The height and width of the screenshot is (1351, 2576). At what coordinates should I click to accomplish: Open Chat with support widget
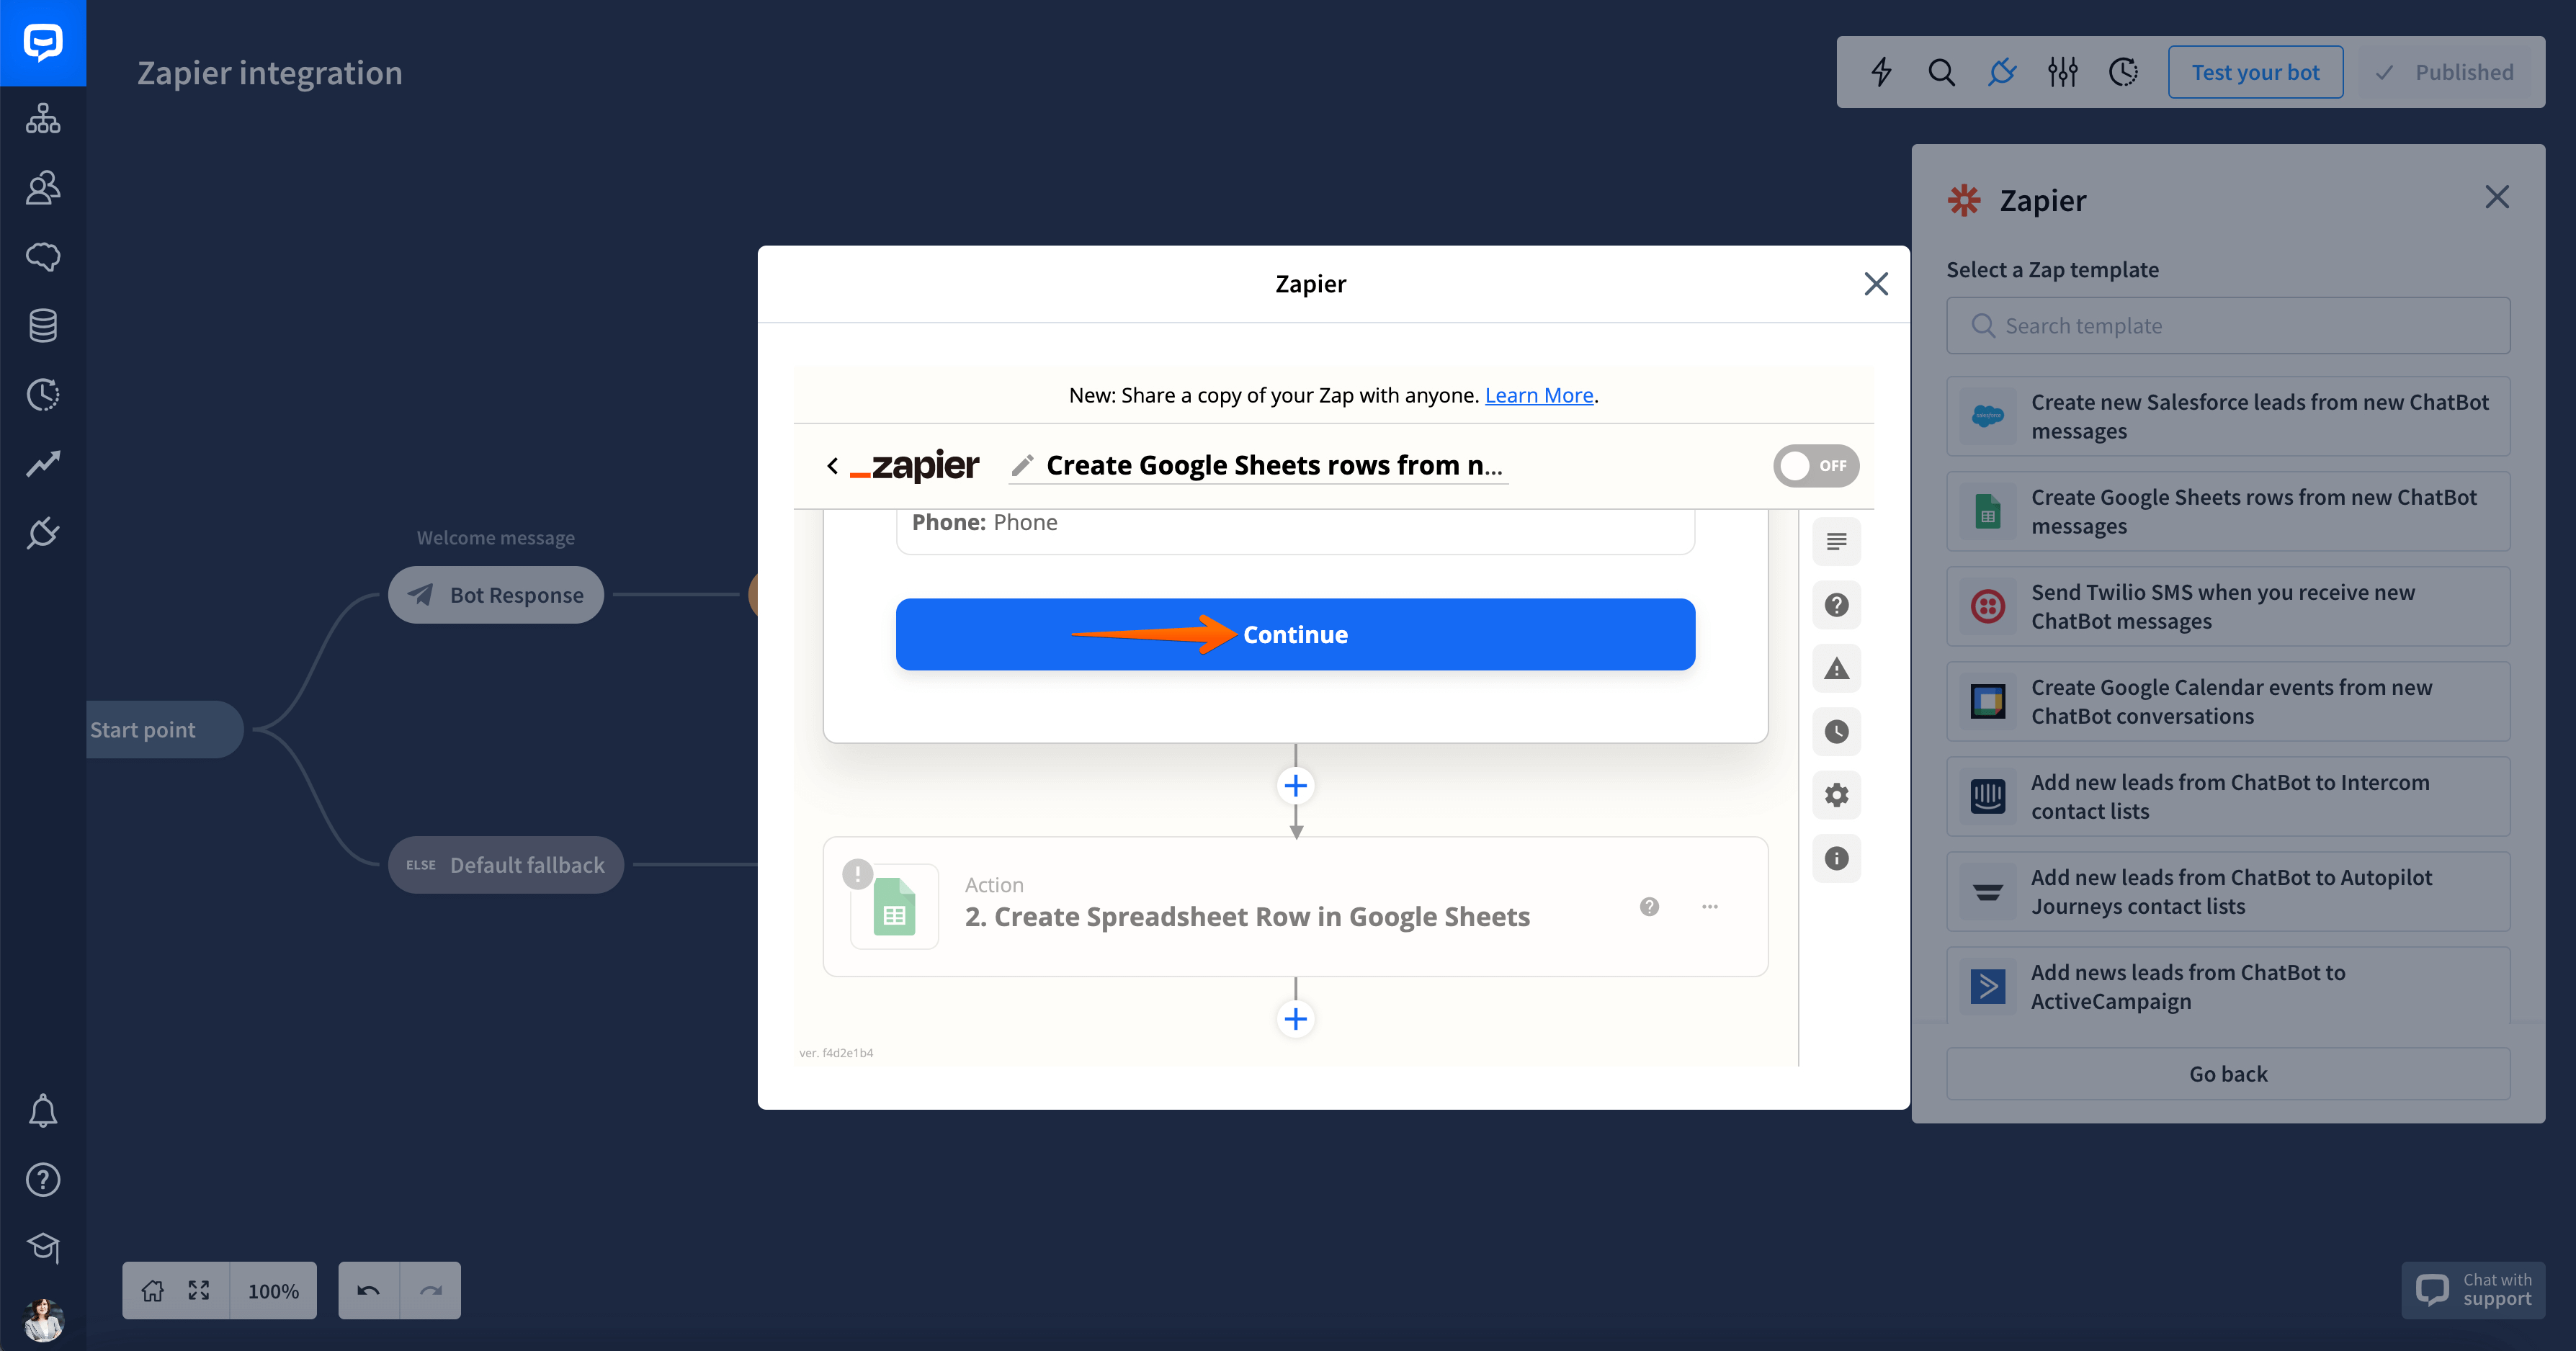coord(2473,1290)
